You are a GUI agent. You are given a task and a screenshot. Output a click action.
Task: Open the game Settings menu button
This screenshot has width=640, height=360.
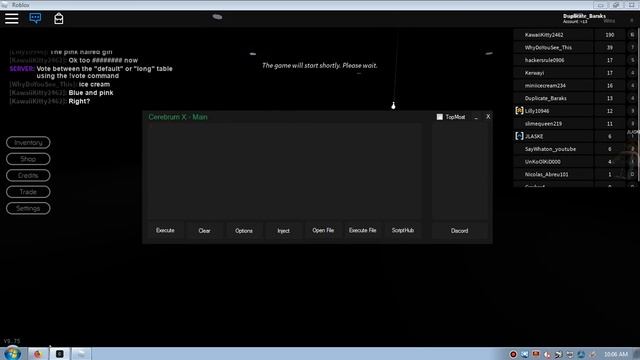tap(28, 209)
